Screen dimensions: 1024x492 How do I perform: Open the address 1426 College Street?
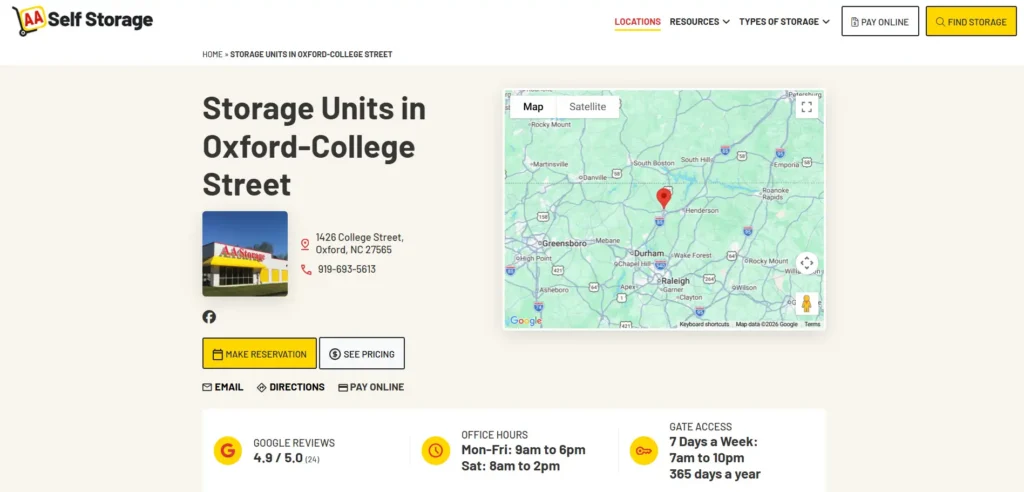click(x=360, y=244)
